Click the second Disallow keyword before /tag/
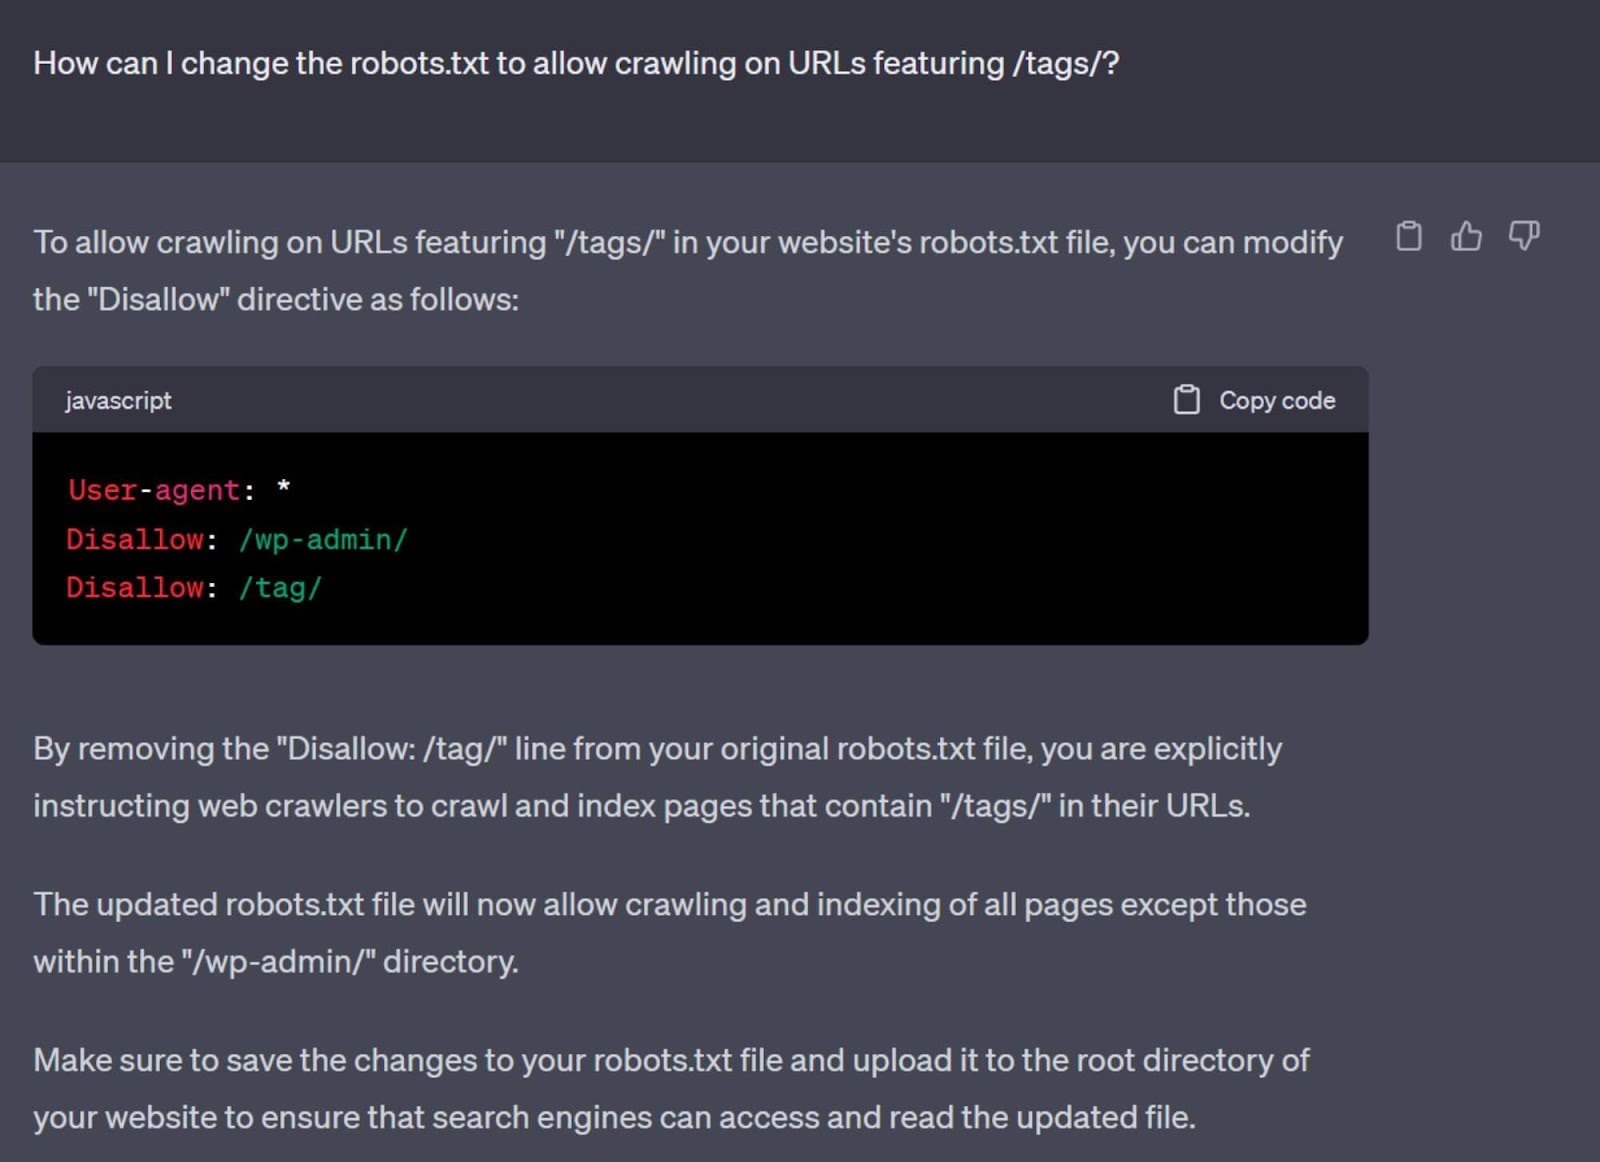Viewport: 1600px width, 1162px height. pos(135,588)
